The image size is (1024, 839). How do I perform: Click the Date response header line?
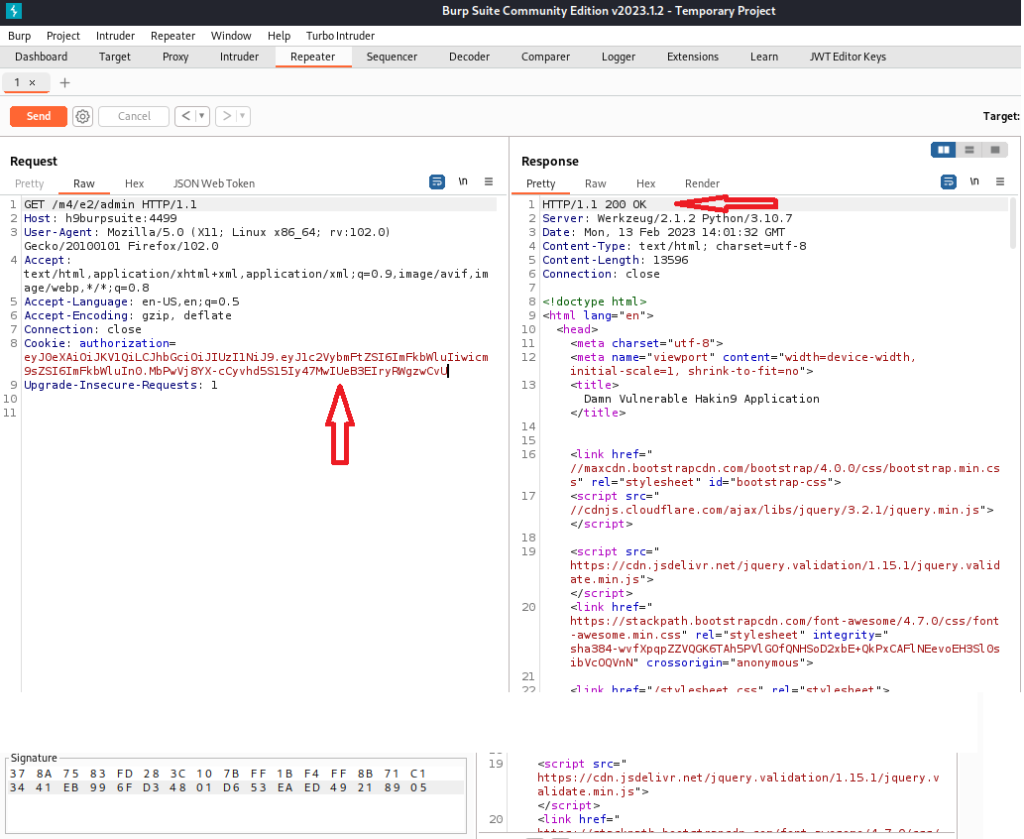(x=664, y=232)
